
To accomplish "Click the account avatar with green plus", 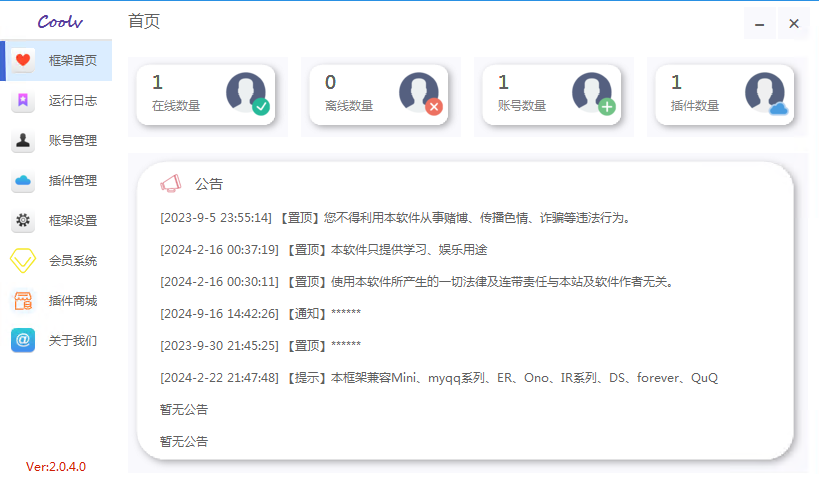I will tap(593, 93).
